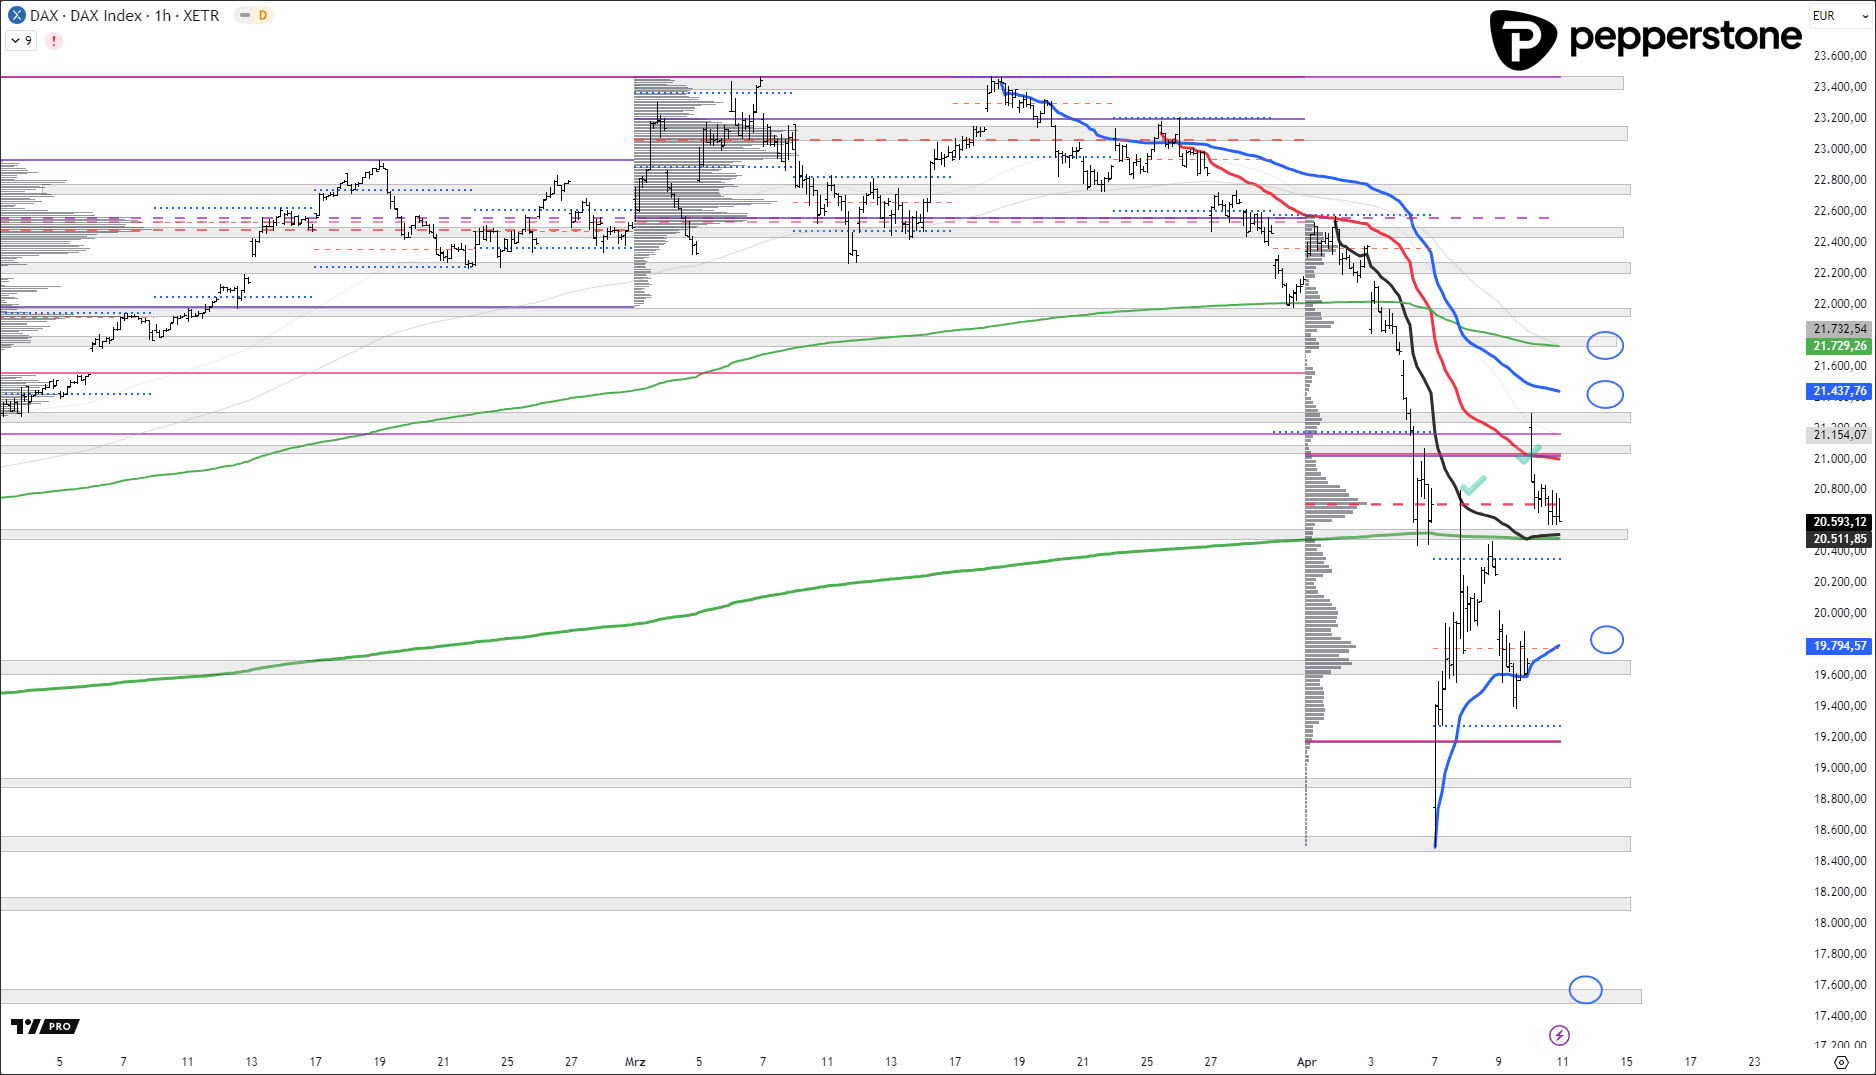
Task: Click the Pepperstone logo
Action: [1645, 39]
